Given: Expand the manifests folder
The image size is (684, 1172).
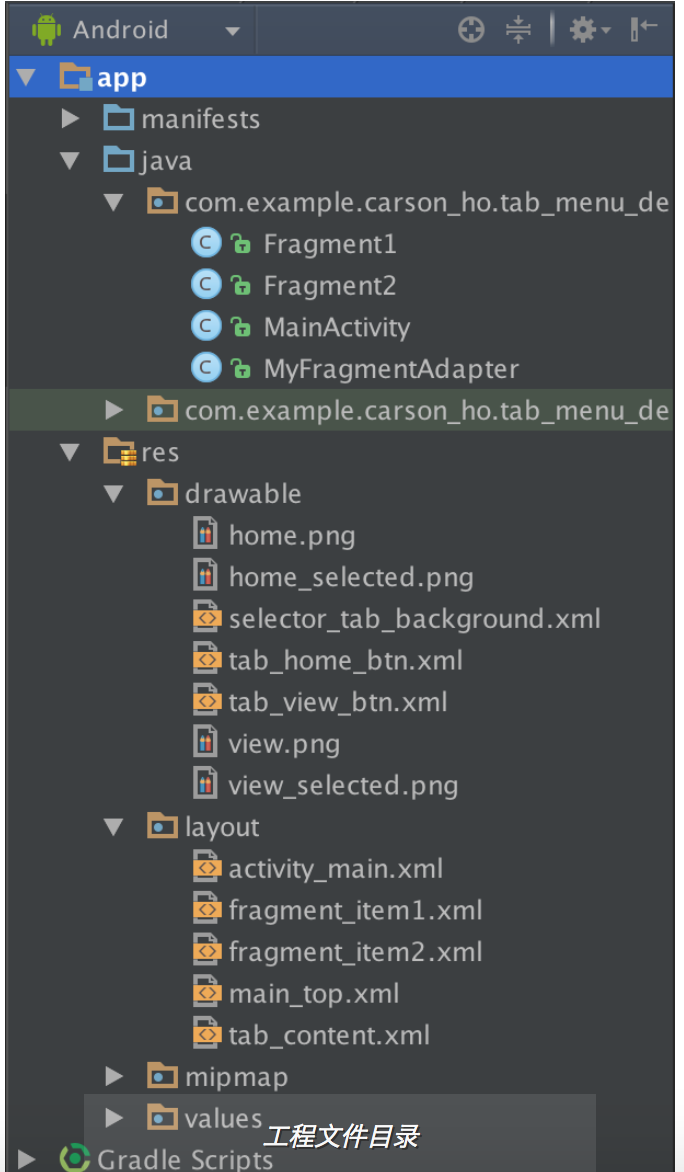Looking at the screenshot, I should pos(70,119).
